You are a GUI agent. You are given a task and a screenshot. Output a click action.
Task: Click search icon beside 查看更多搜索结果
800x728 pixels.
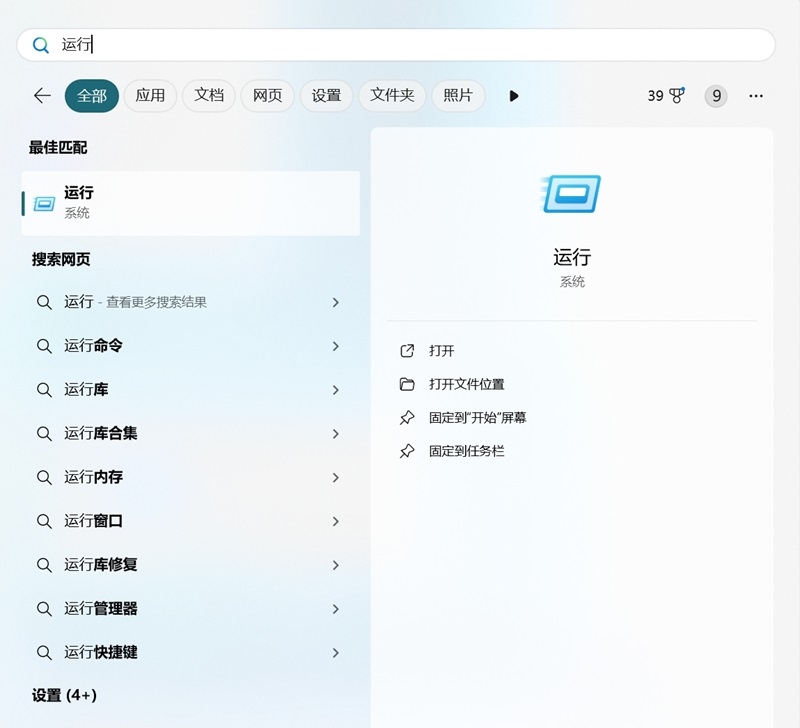[x=44, y=303]
